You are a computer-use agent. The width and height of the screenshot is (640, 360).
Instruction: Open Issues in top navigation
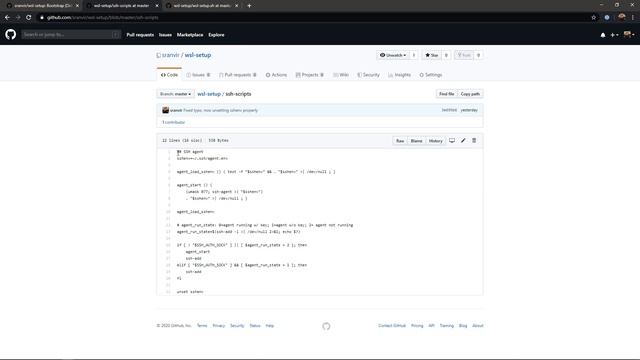click(x=165, y=35)
